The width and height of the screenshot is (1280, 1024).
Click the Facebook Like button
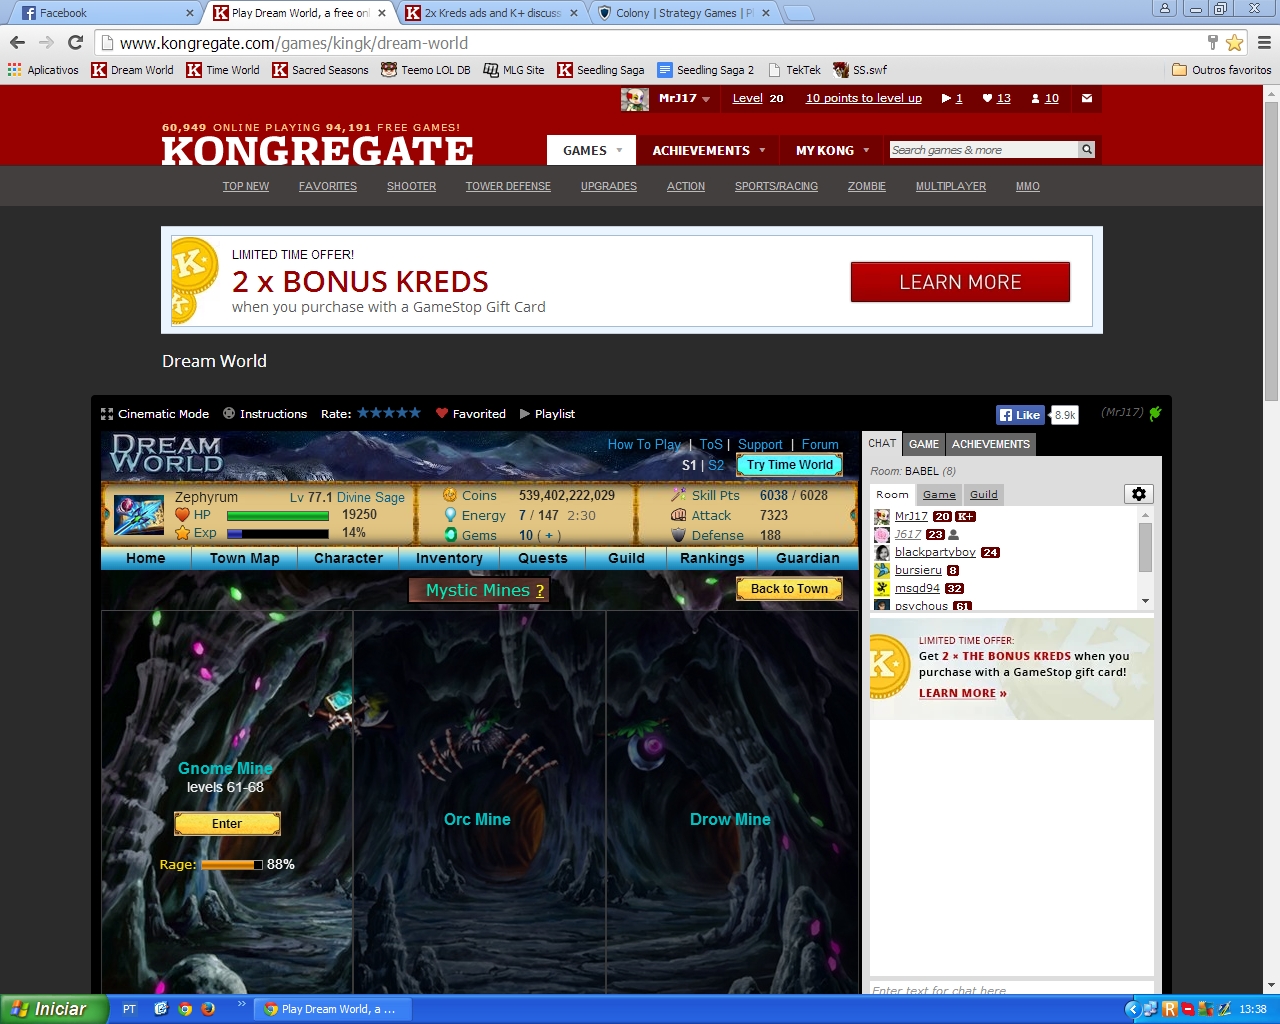[1020, 415]
